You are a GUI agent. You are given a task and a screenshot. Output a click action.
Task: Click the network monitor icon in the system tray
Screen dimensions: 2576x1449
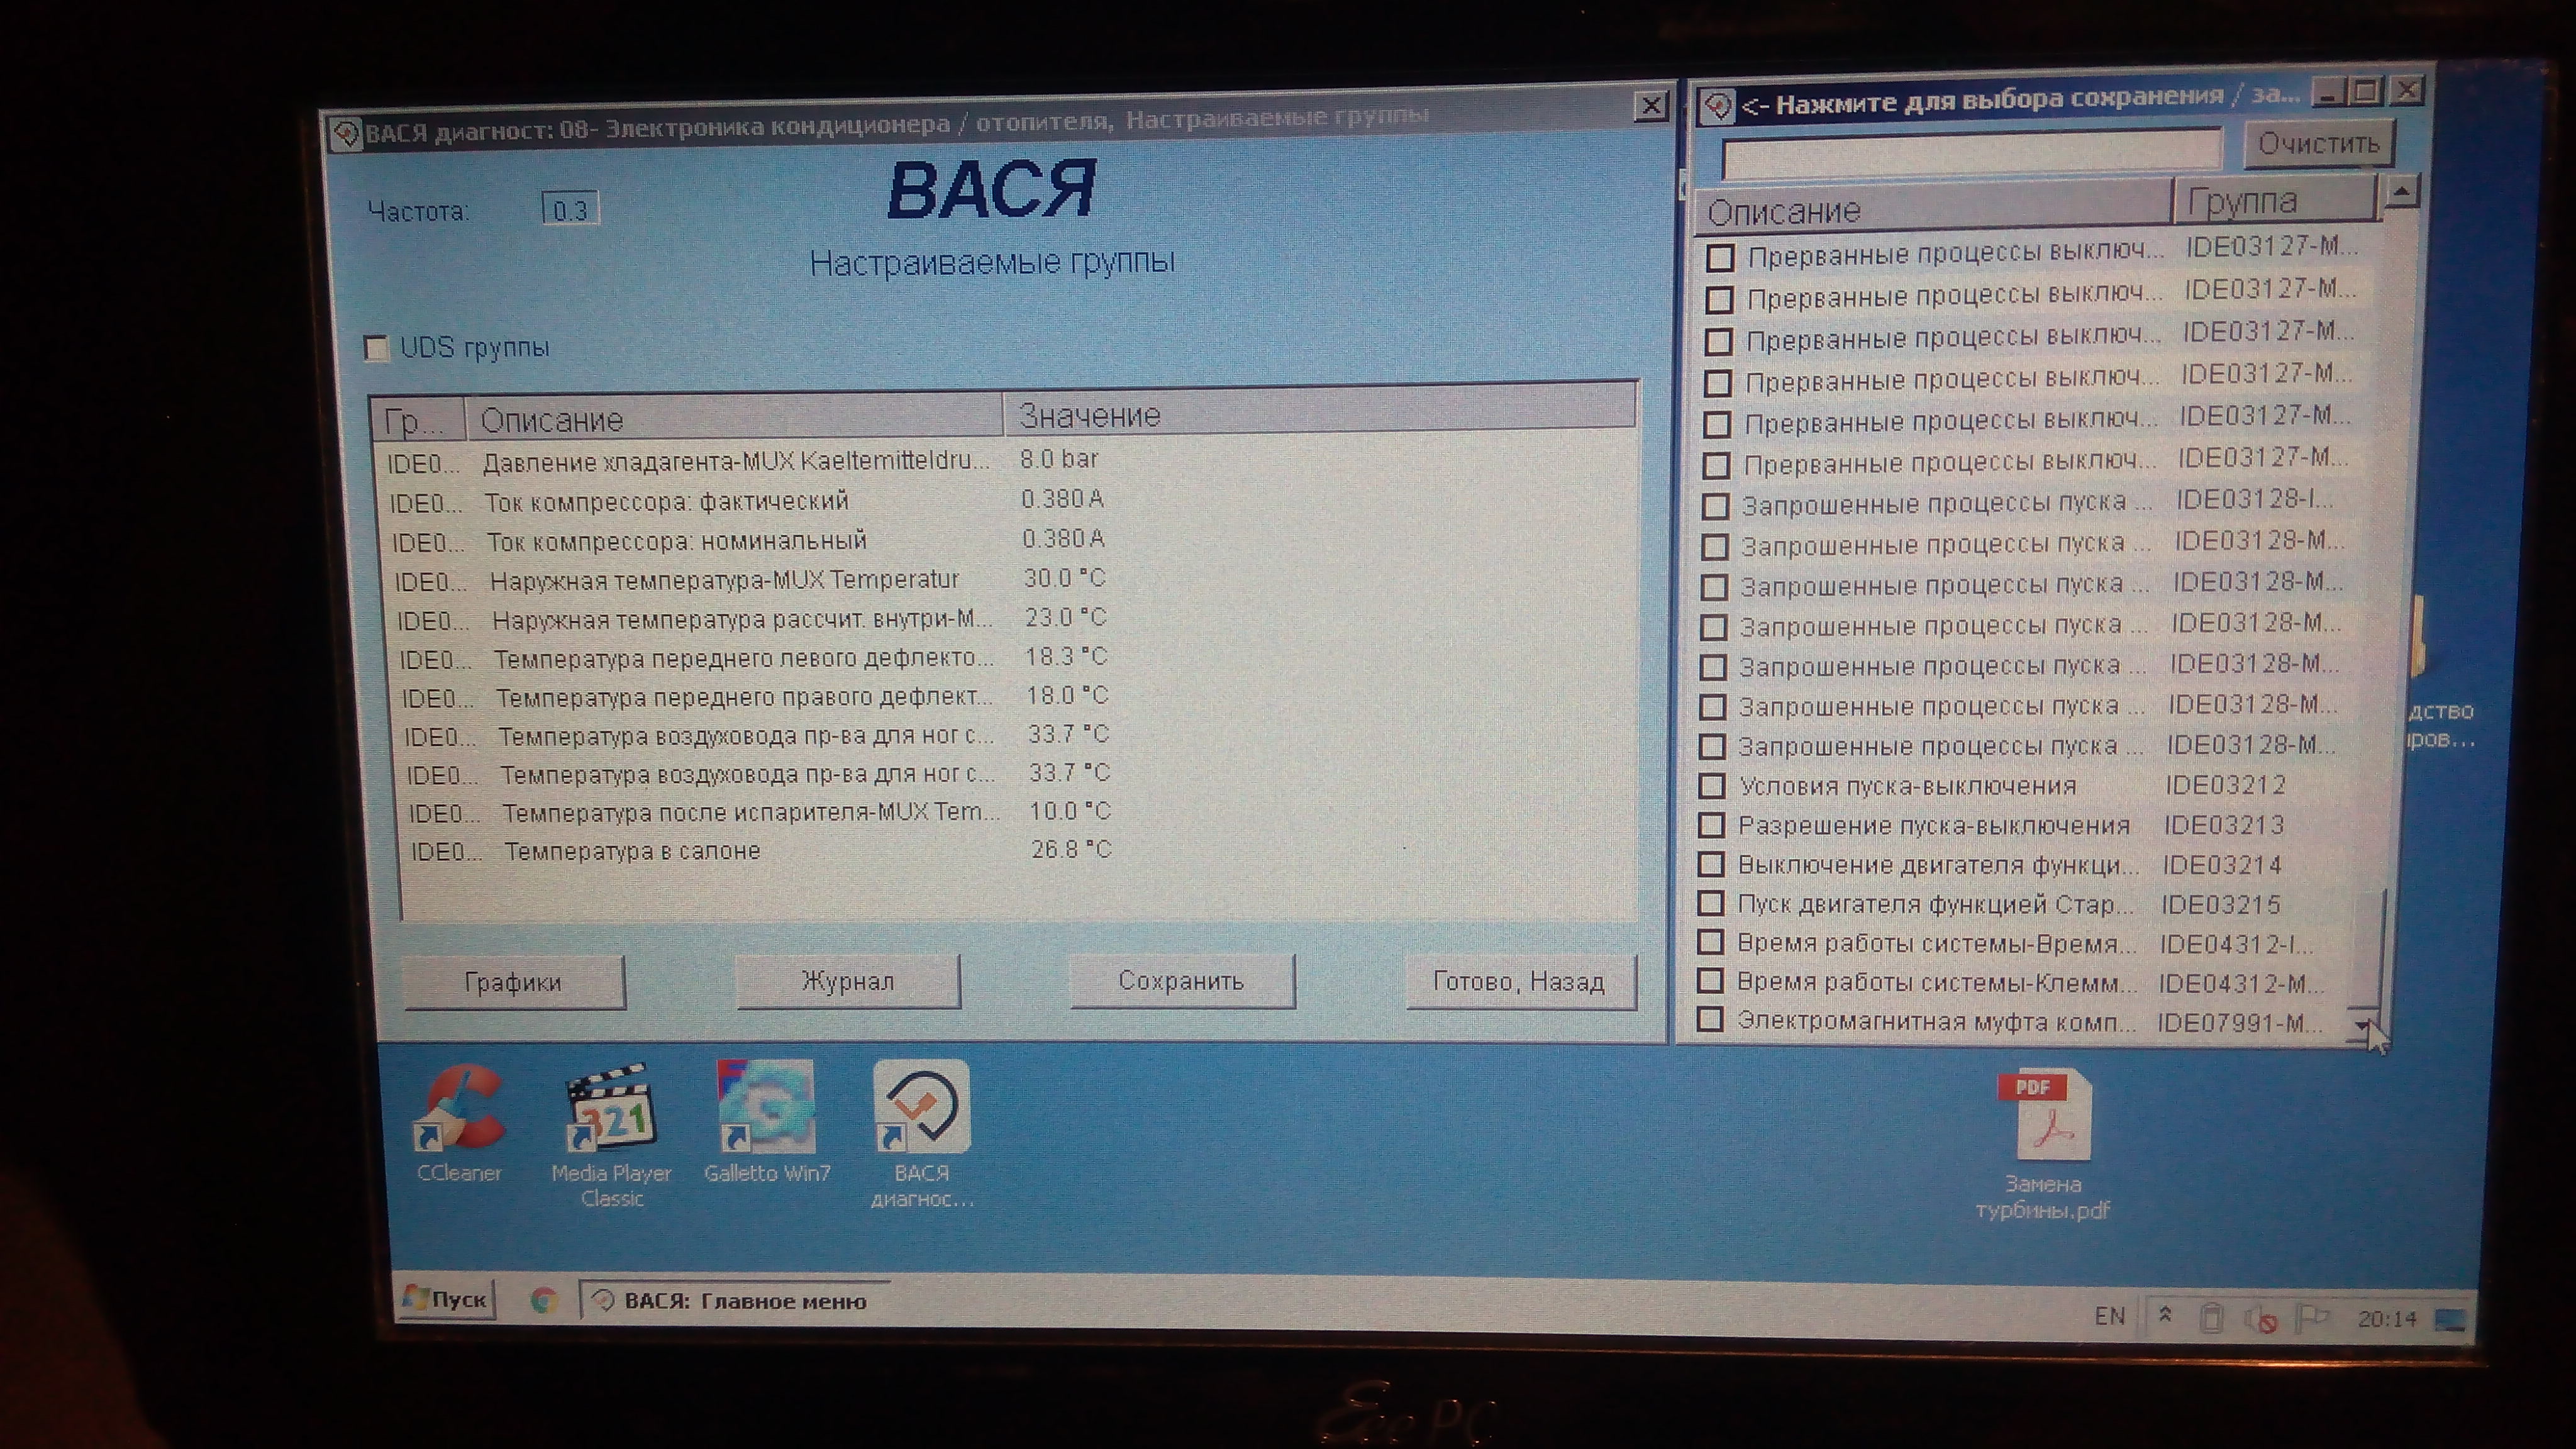(x=2449, y=1320)
